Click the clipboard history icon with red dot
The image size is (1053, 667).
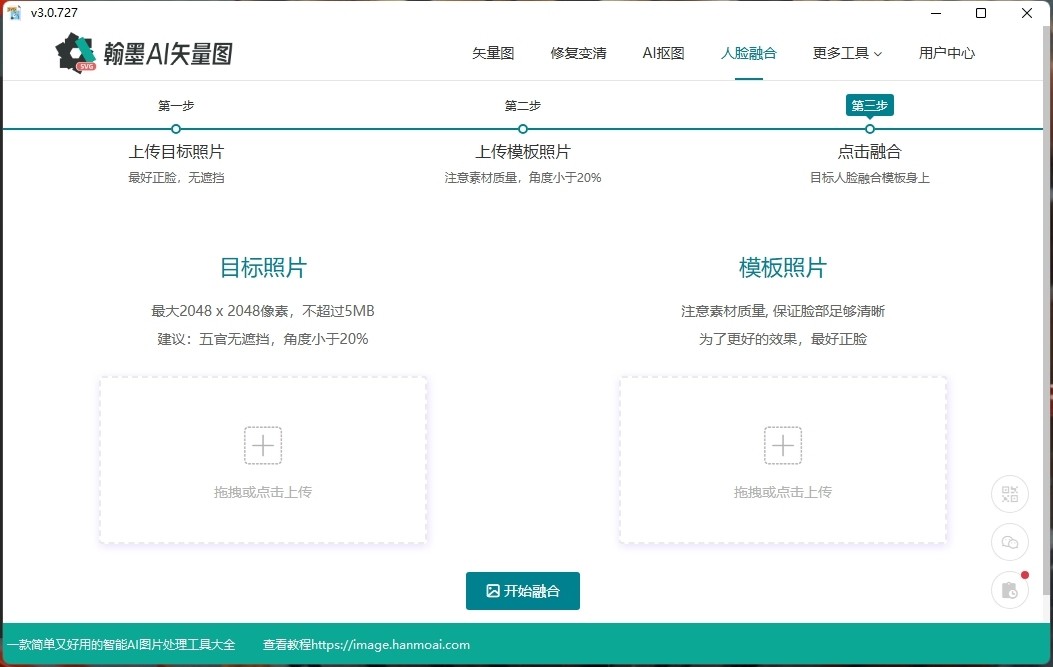coord(1009,590)
